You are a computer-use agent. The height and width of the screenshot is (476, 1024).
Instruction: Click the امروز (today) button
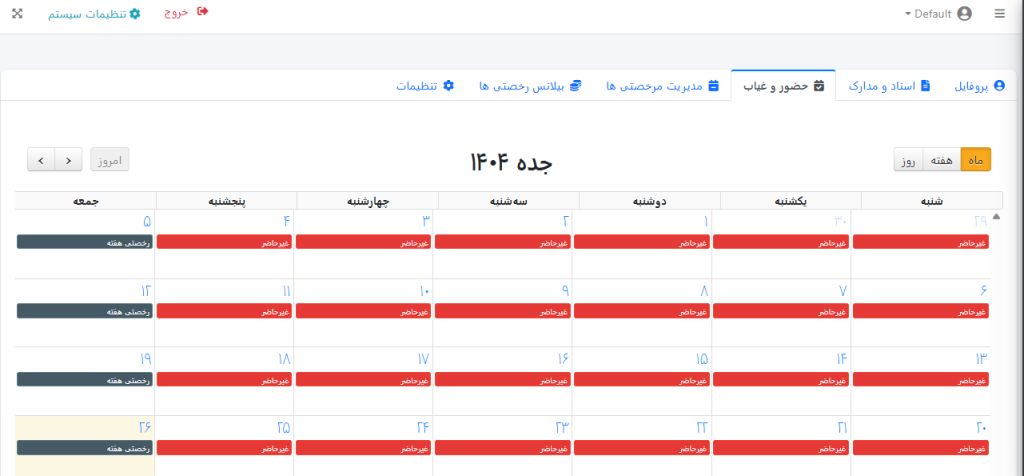[110, 160]
